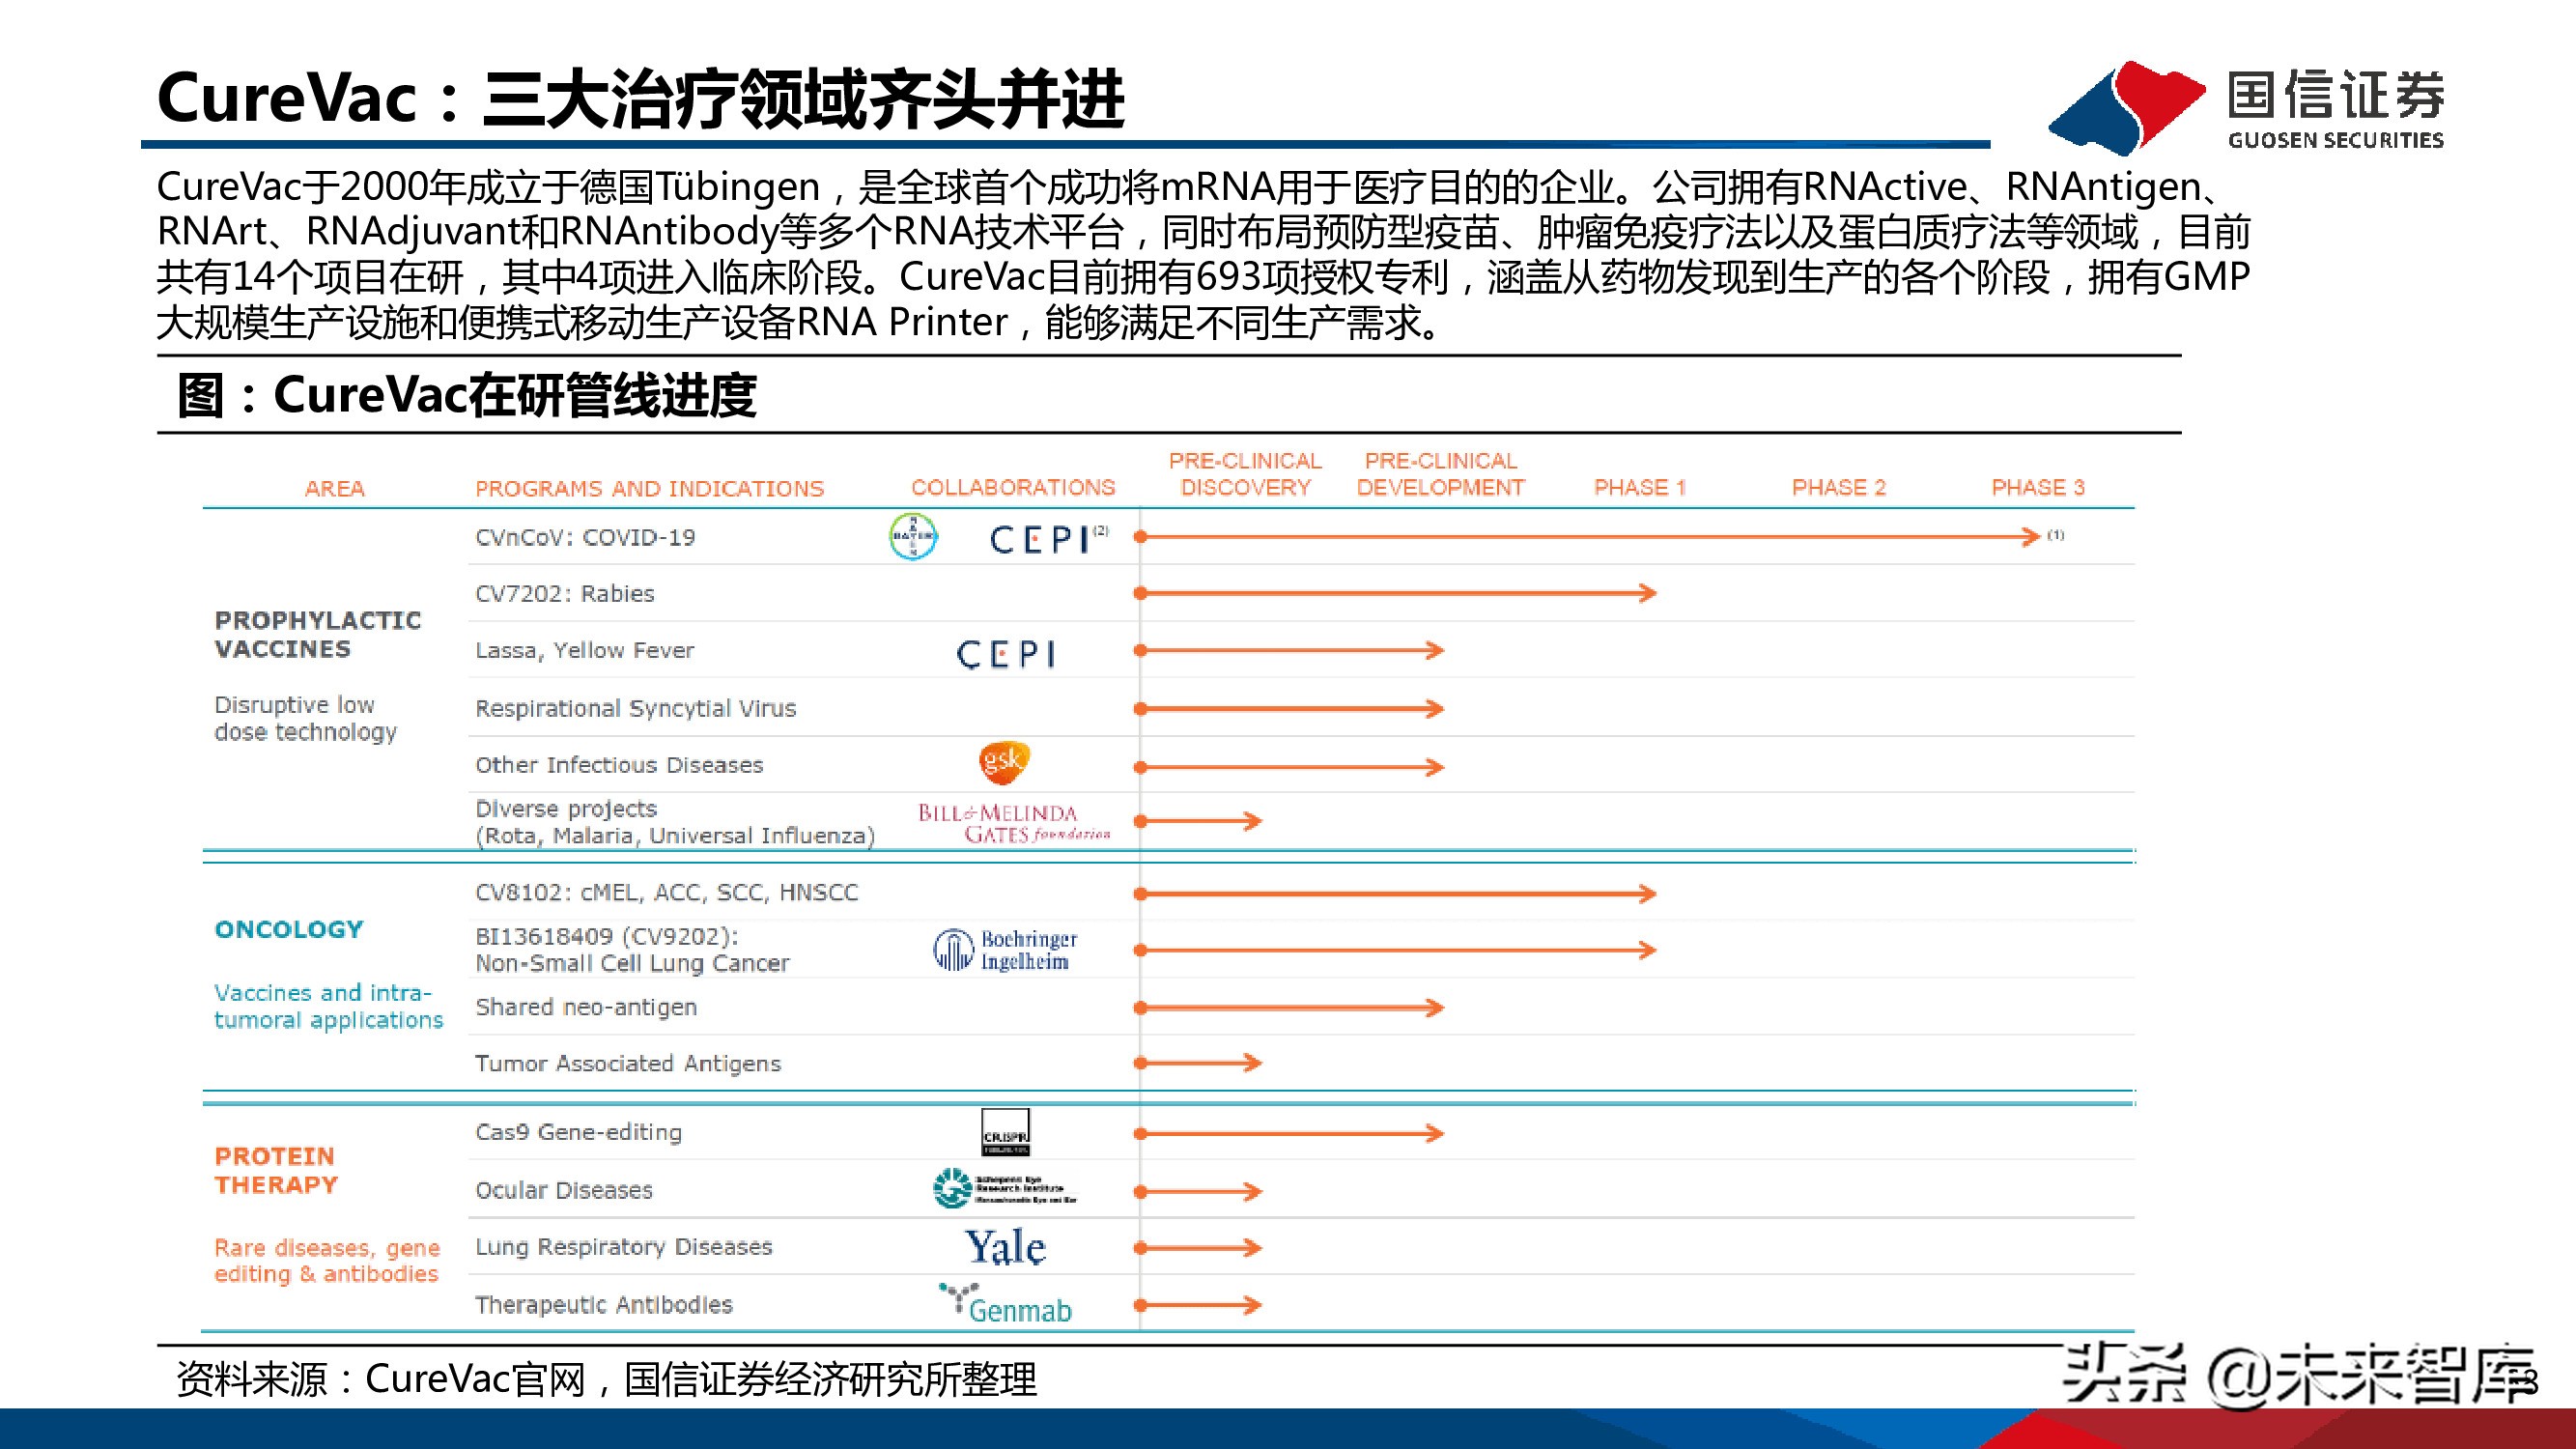Click the CVnCoV: COVID-19 program text
Viewport: 2576px width, 1449px height.
tap(585, 537)
